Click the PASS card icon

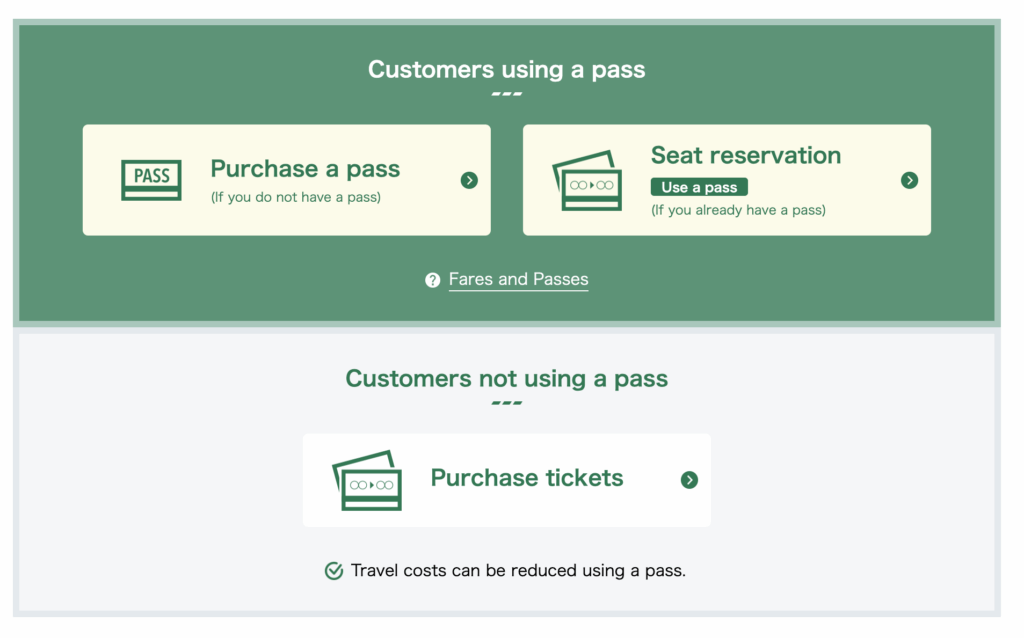tap(151, 180)
